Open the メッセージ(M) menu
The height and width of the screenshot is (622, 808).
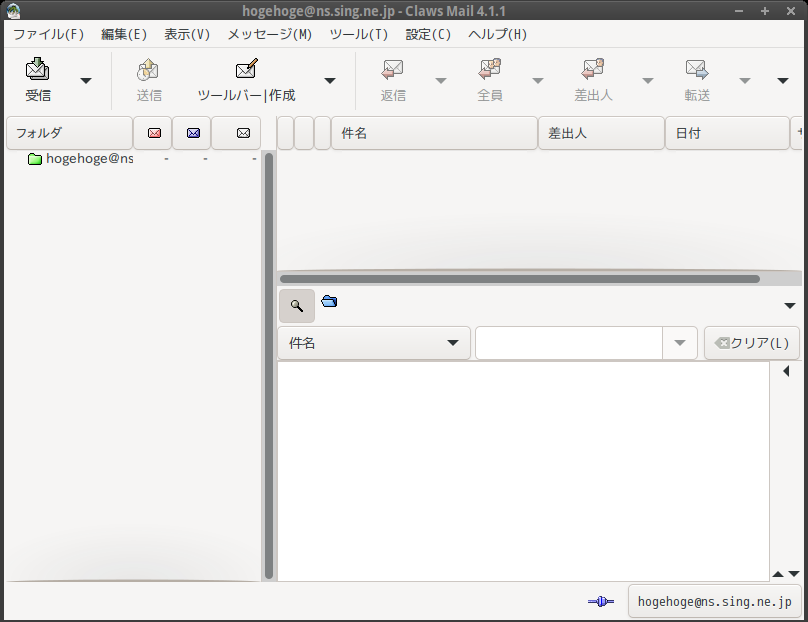(x=270, y=35)
